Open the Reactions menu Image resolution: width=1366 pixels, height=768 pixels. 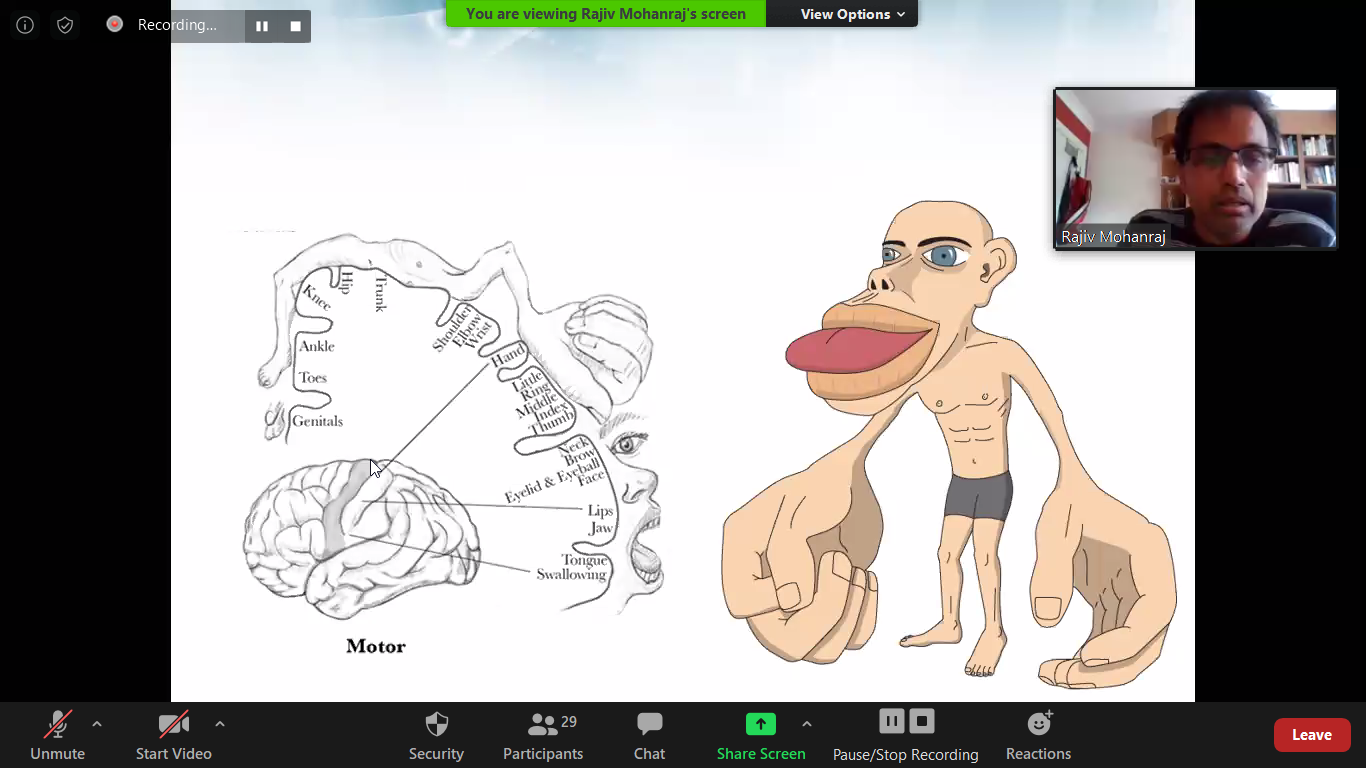[x=1038, y=735]
